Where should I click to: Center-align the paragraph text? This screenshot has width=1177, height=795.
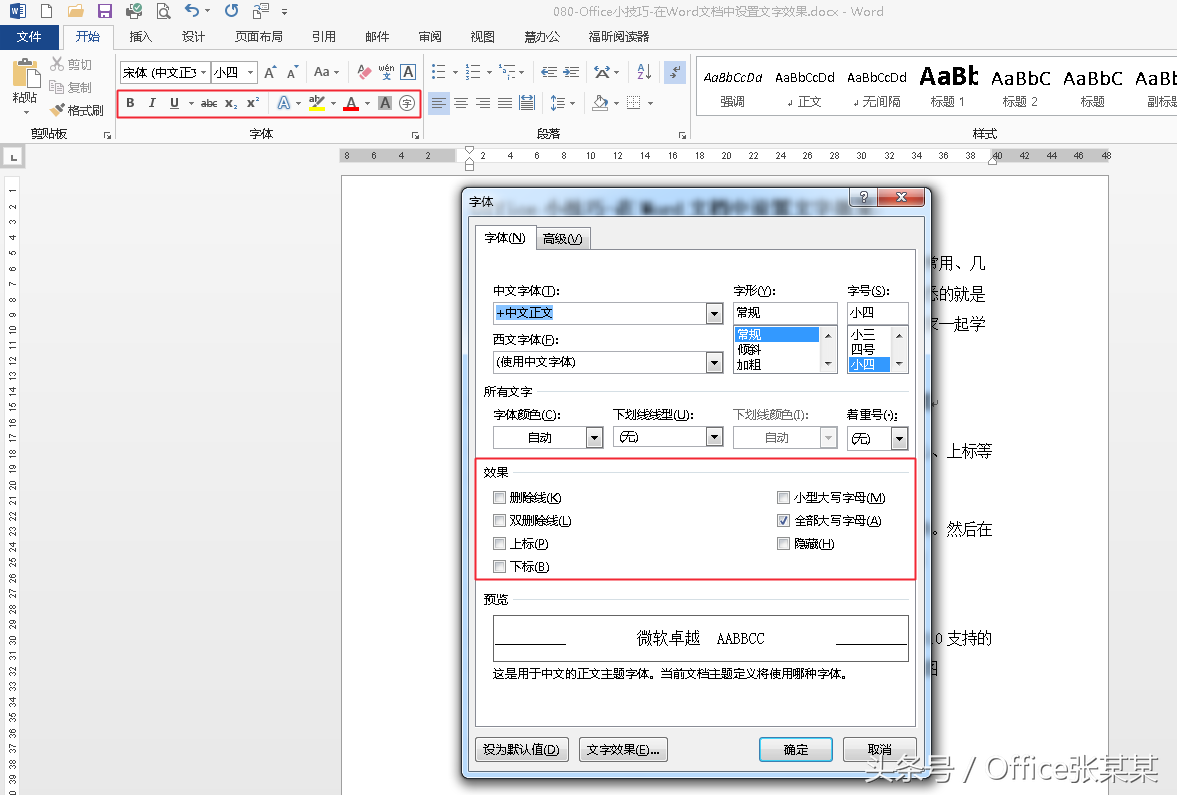click(461, 103)
